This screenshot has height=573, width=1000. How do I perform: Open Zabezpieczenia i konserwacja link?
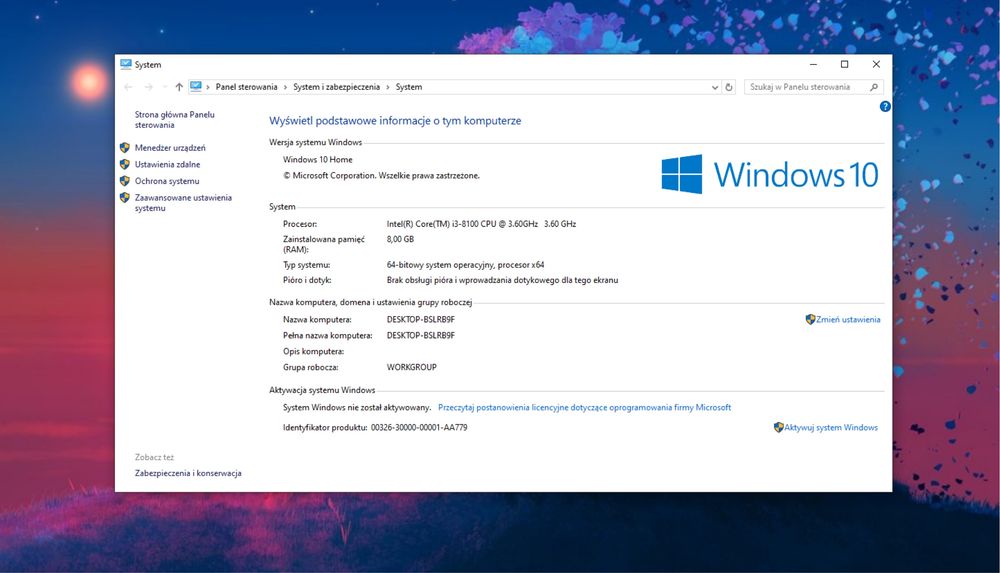click(188, 473)
